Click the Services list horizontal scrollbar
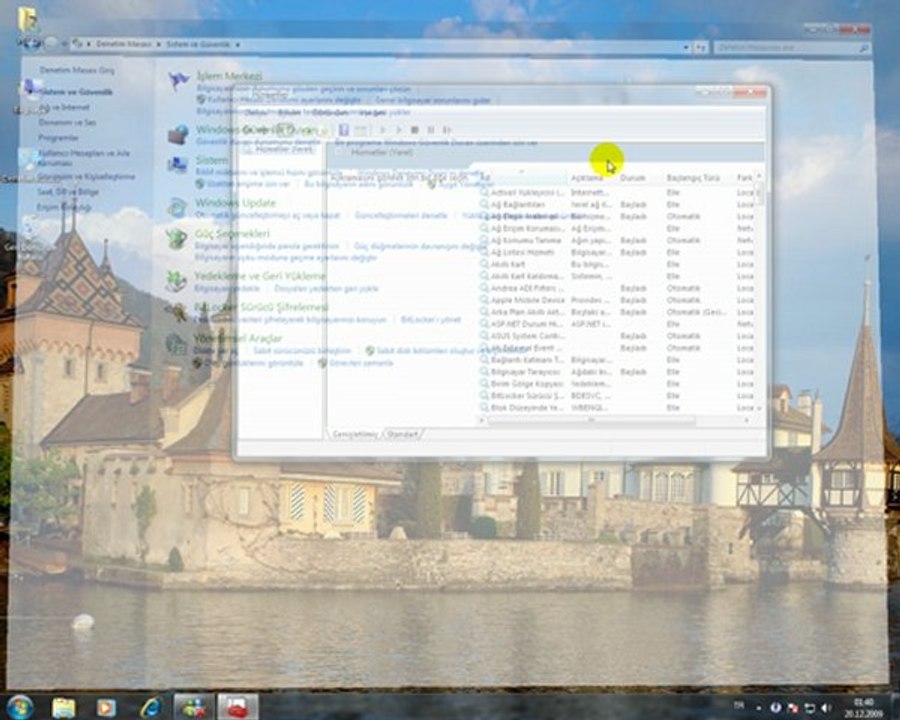 pos(591,421)
